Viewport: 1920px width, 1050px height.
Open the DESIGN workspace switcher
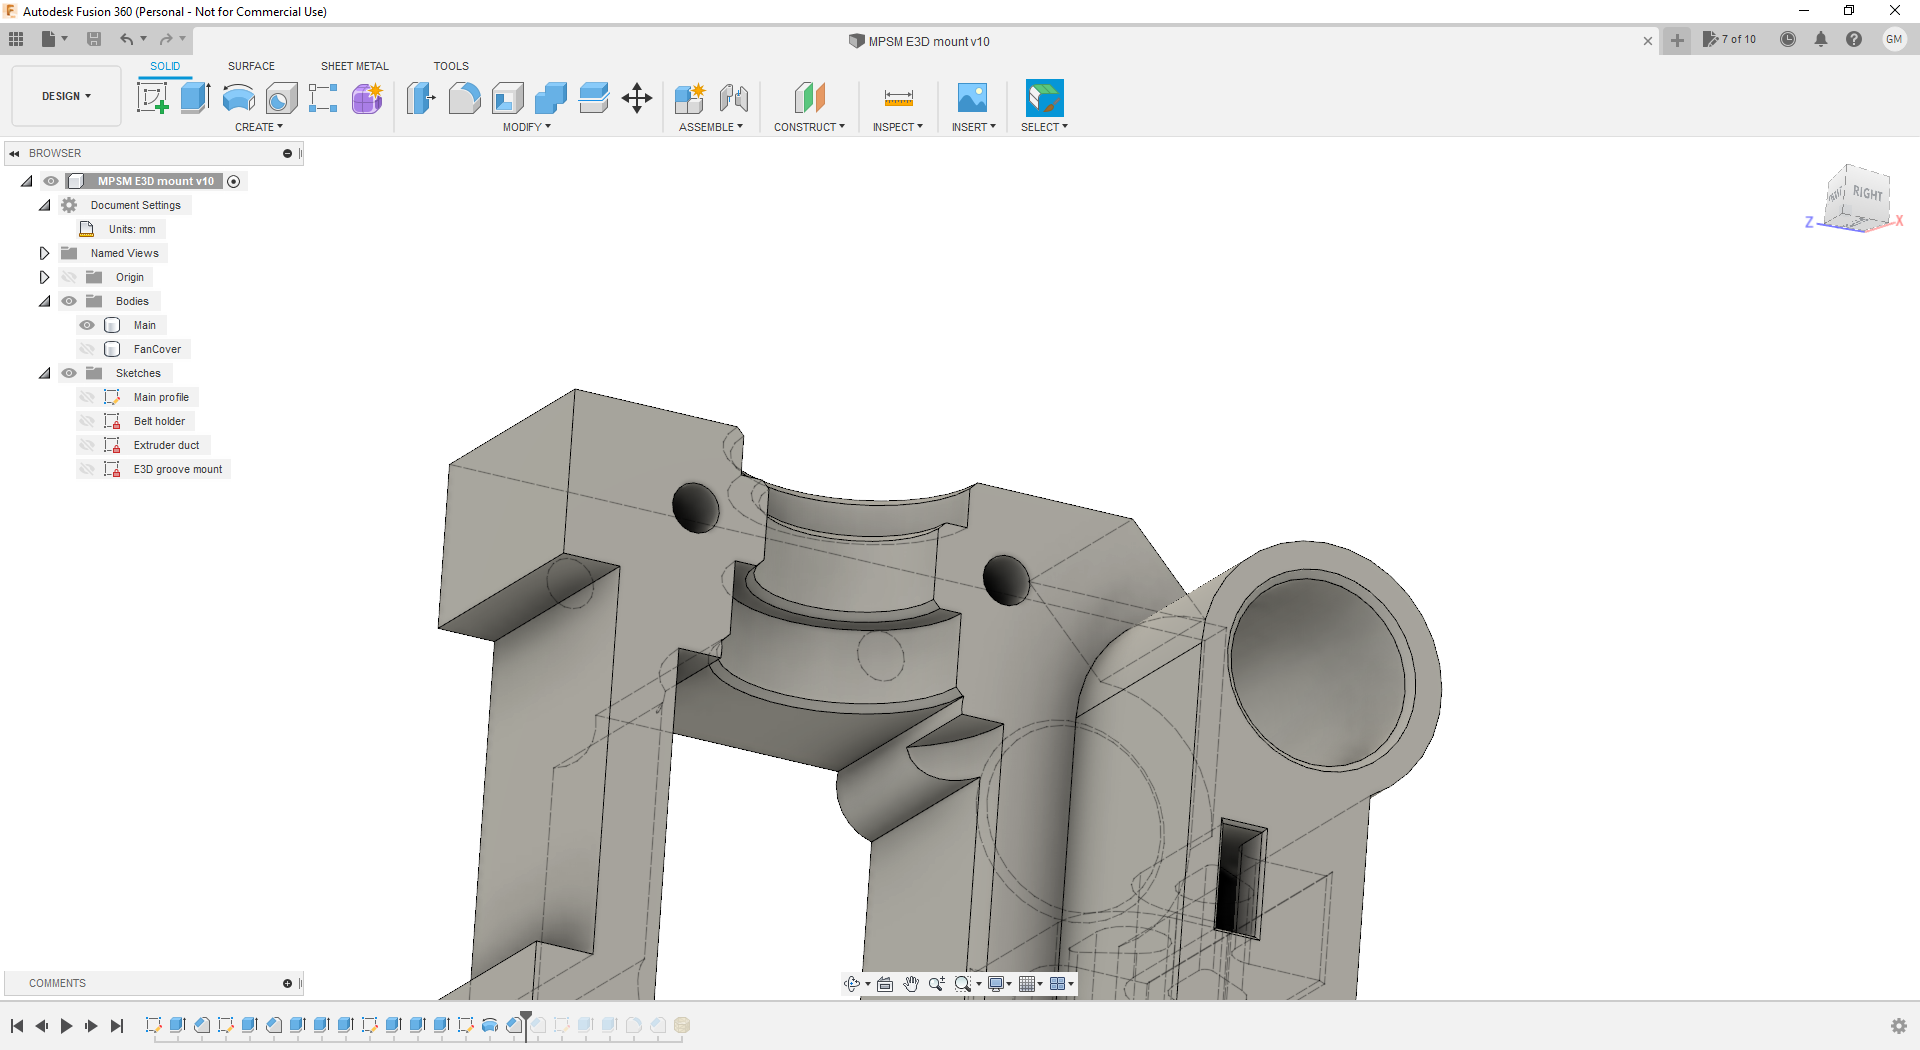(65, 96)
